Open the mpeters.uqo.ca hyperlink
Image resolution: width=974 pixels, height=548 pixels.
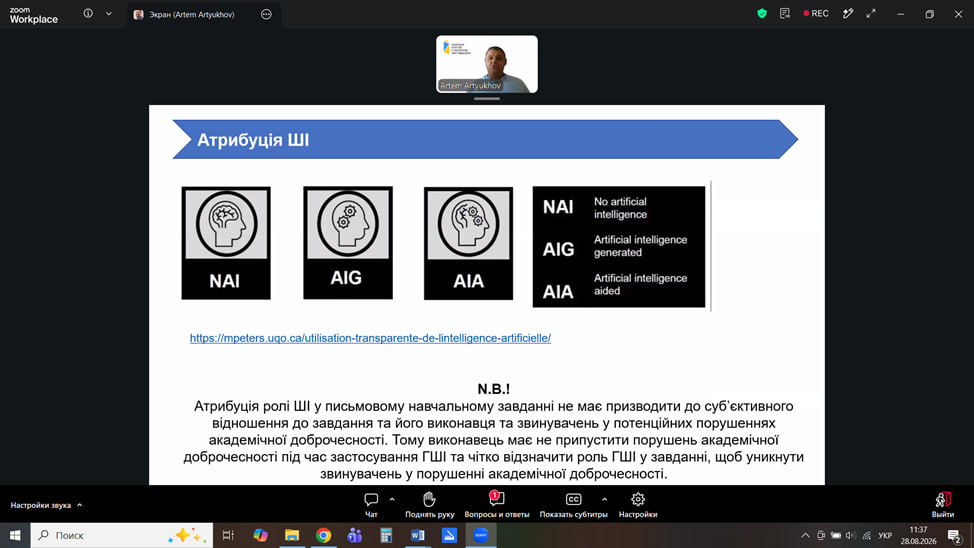tap(370, 338)
